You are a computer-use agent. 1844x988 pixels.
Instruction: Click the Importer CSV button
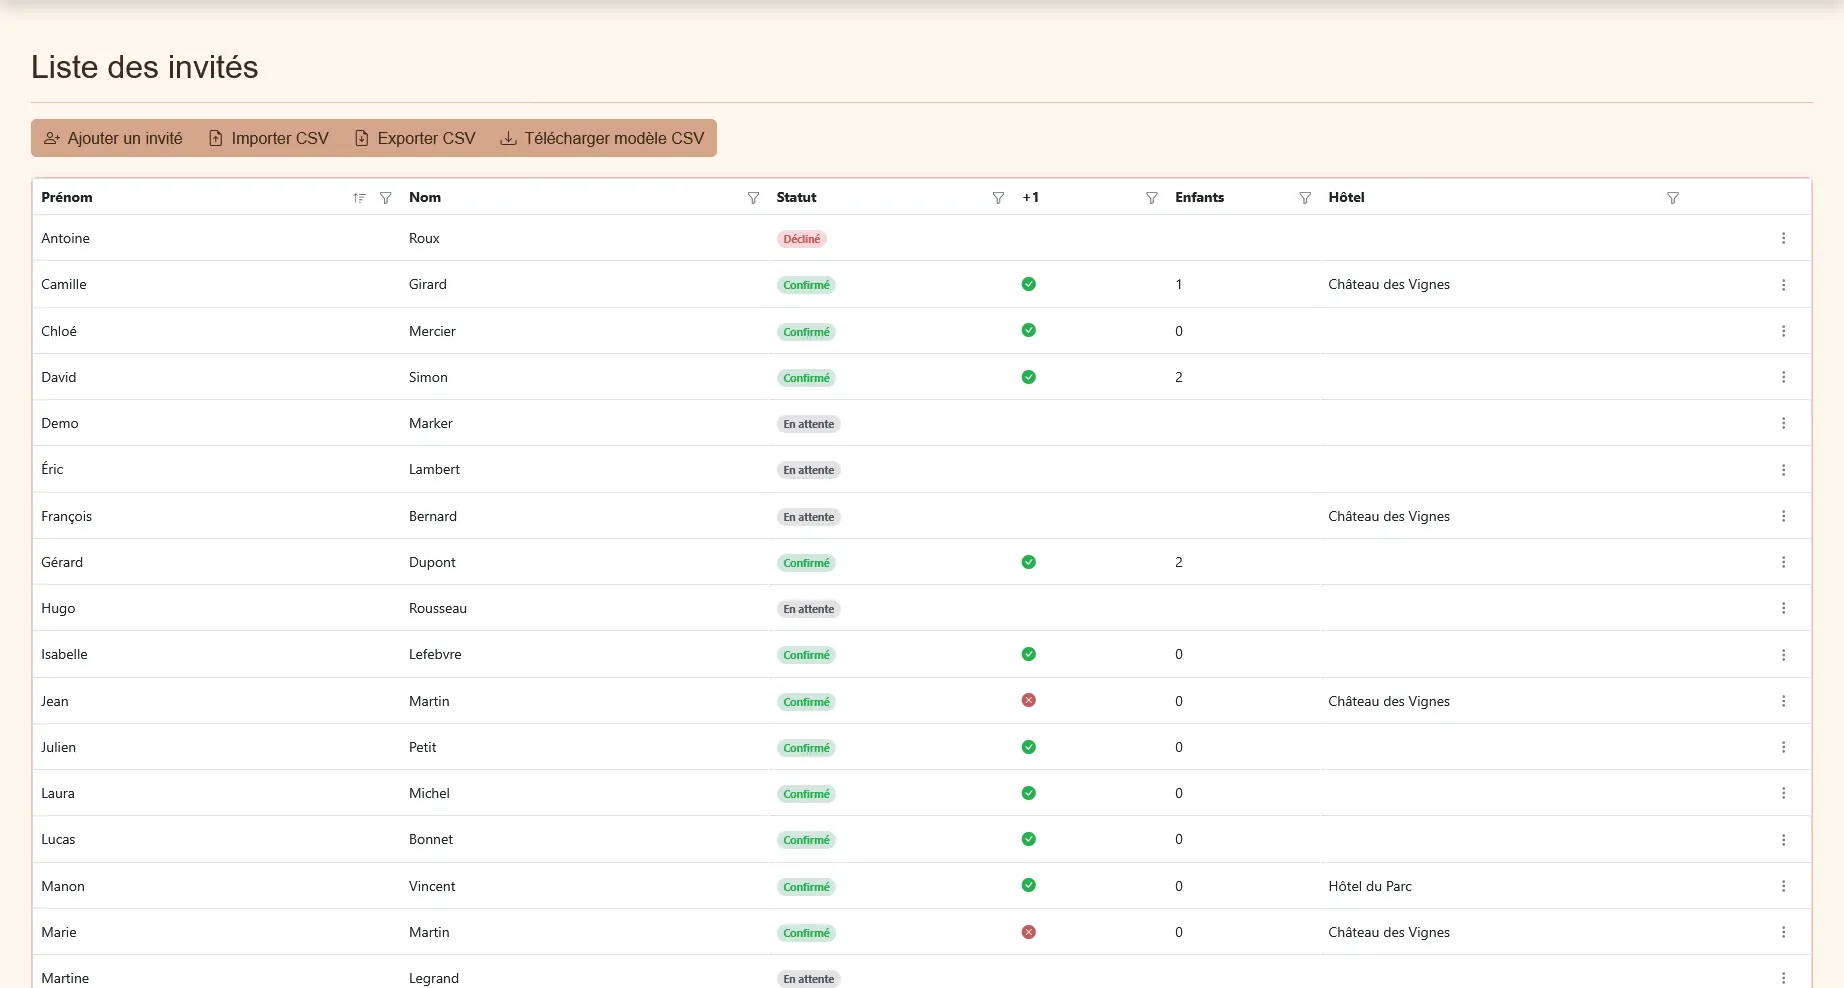[x=268, y=138]
